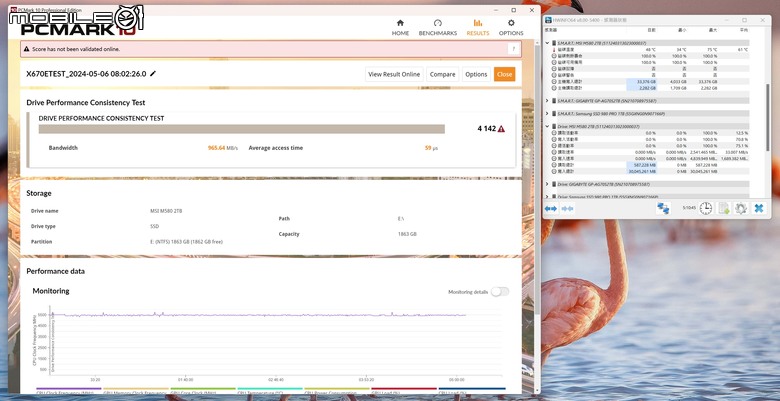Expand the Drive: GIGABYTE GP-AG70S2TB group
This screenshot has height=401, width=780.
[x=548, y=184]
